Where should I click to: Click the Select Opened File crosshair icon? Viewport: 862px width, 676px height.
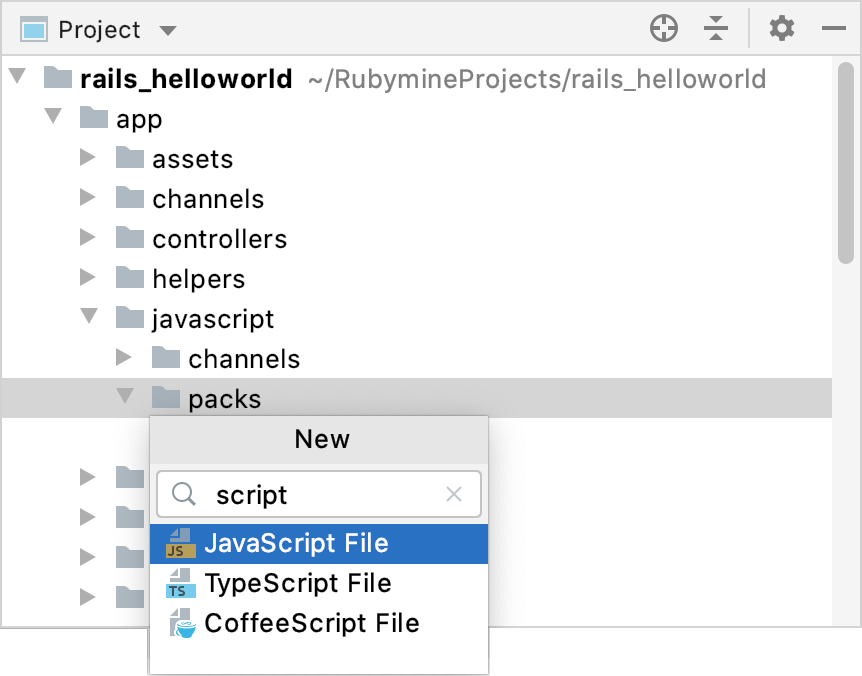pyautogui.click(x=663, y=28)
